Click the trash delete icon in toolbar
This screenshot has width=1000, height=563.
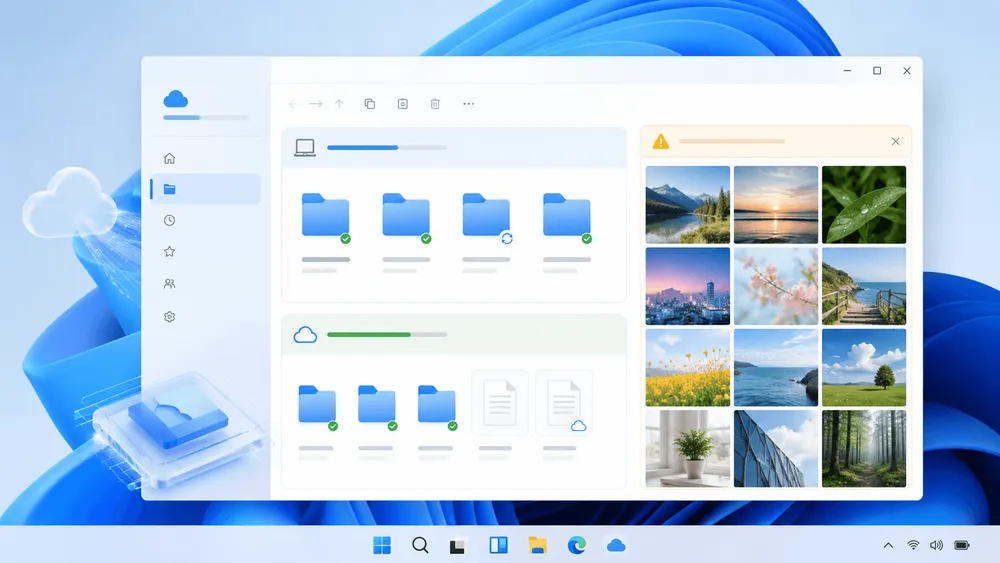pos(435,104)
